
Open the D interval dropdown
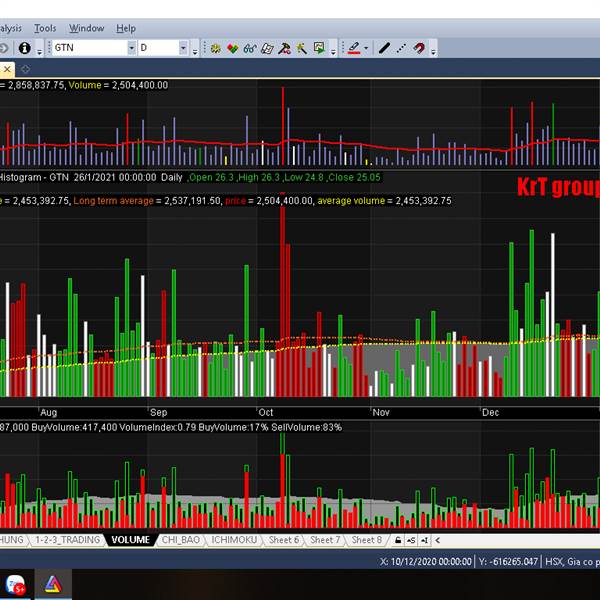point(183,47)
